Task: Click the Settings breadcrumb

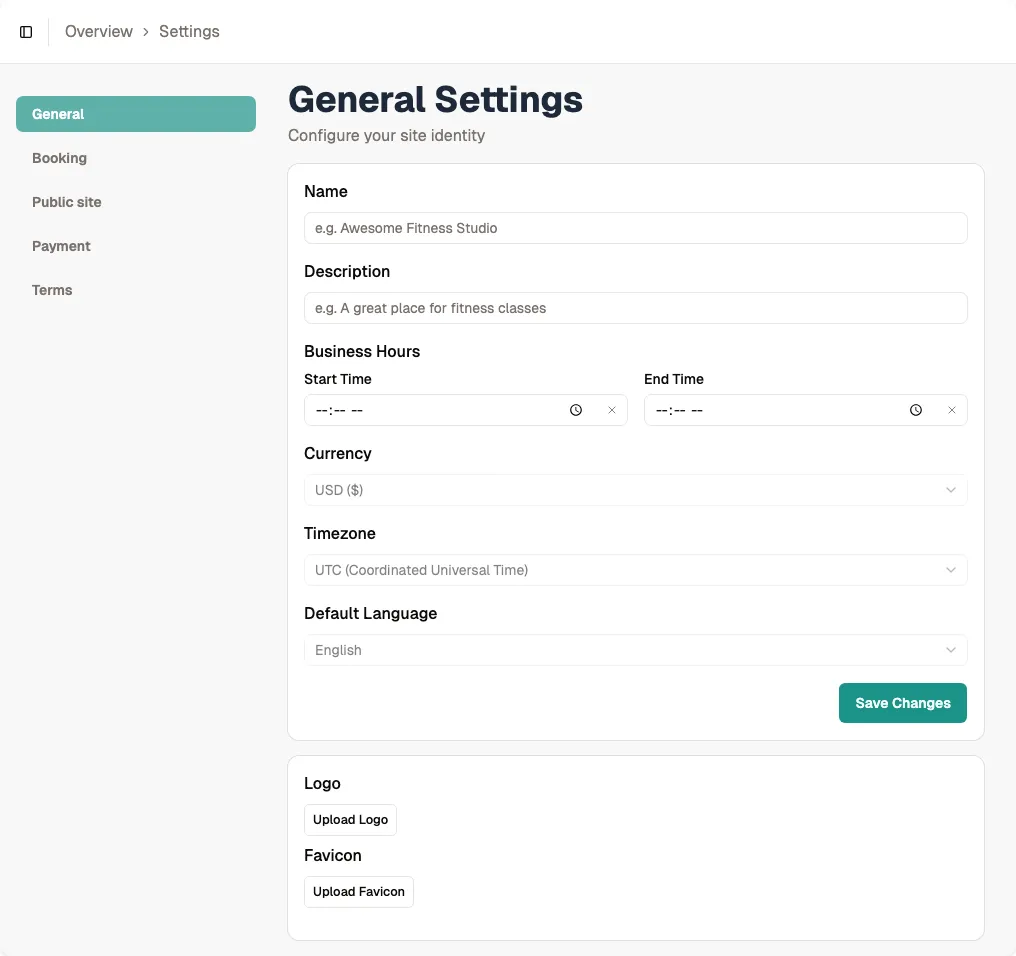Action: click(189, 32)
